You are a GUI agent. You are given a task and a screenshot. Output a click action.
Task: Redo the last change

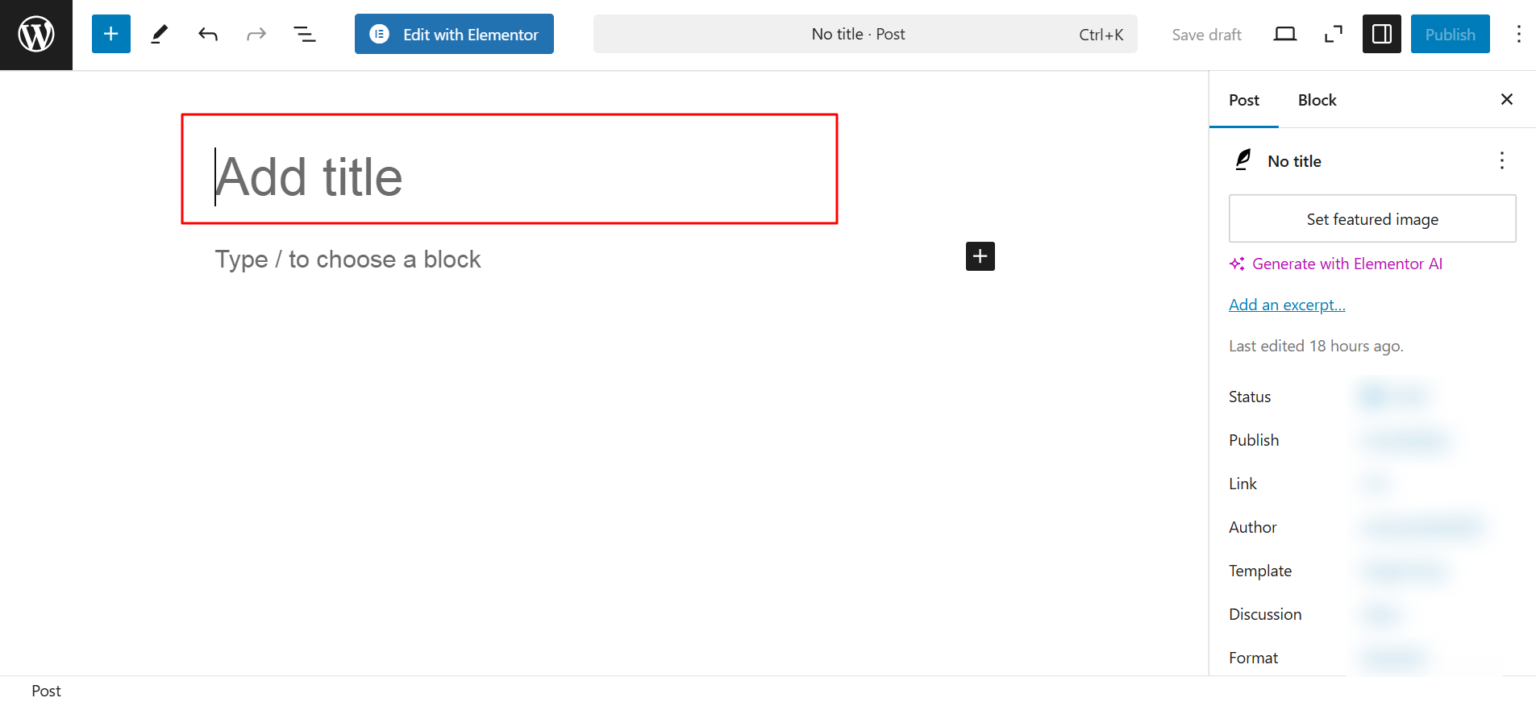click(255, 33)
